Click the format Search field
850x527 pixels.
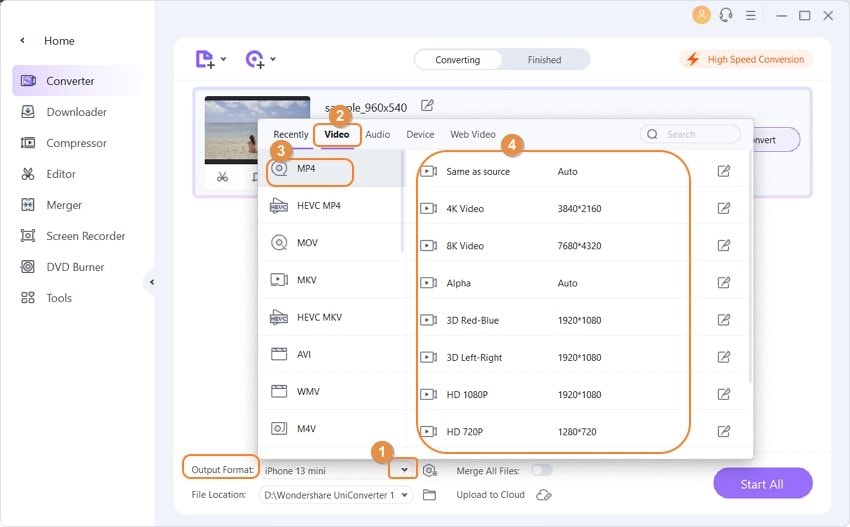690,134
